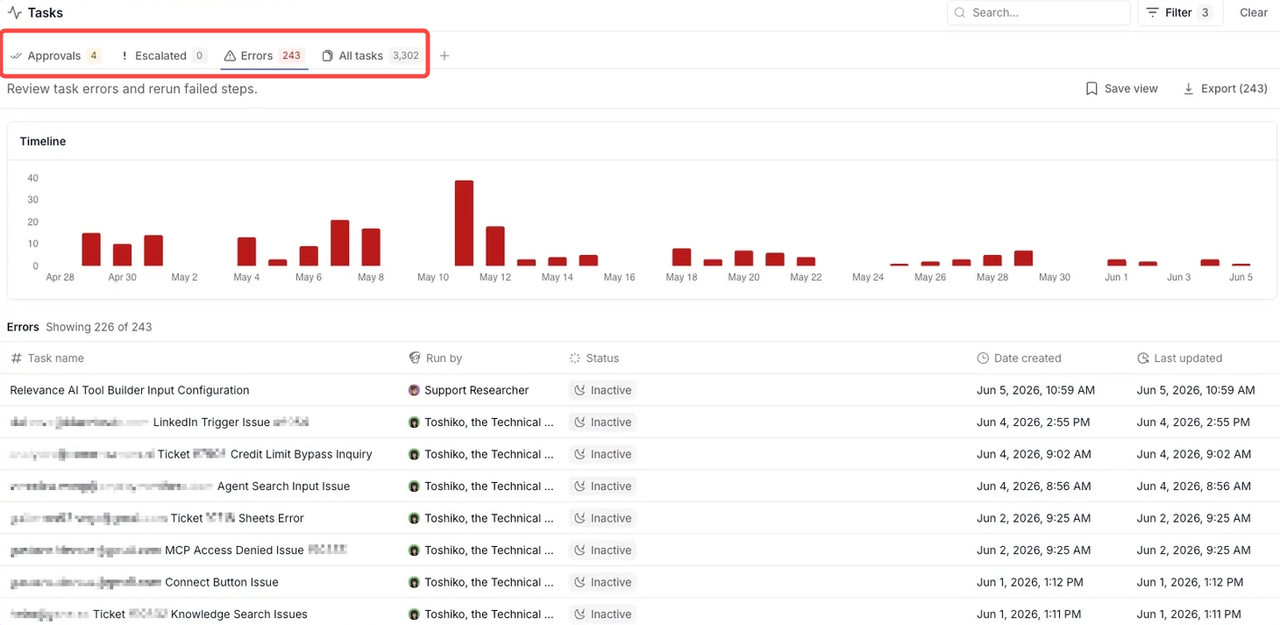Click Toshiko avatar in MCP Access row
Viewport: 1280px width, 625px height.
pyautogui.click(x=414, y=550)
